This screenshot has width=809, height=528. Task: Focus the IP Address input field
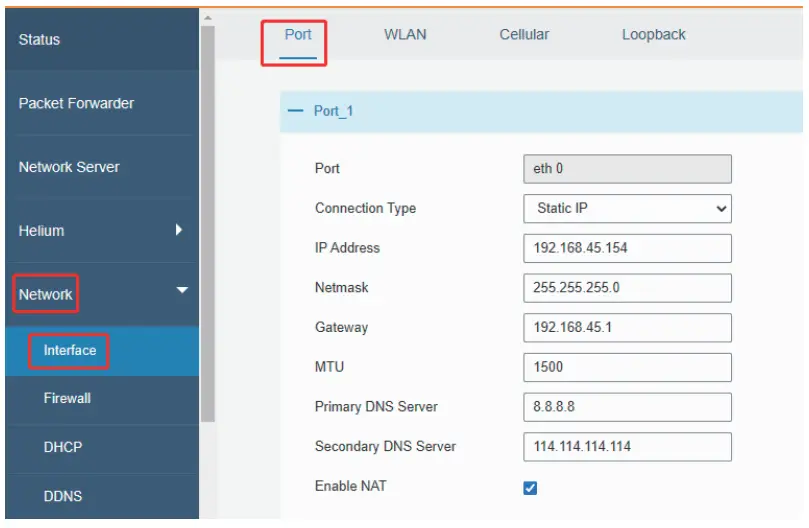[x=627, y=248]
